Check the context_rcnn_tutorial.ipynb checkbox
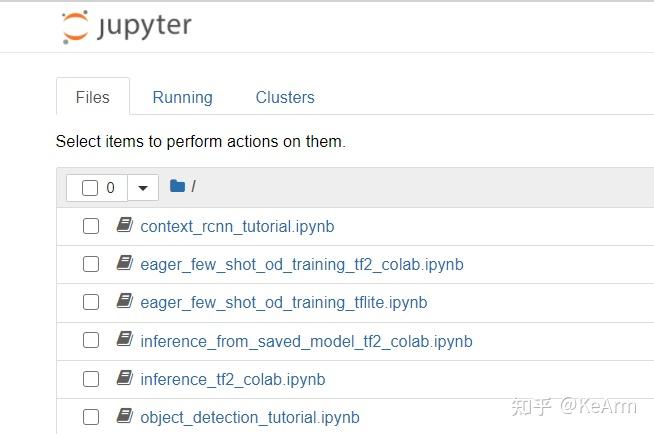Image resolution: width=654 pixels, height=434 pixels. coord(91,226)
